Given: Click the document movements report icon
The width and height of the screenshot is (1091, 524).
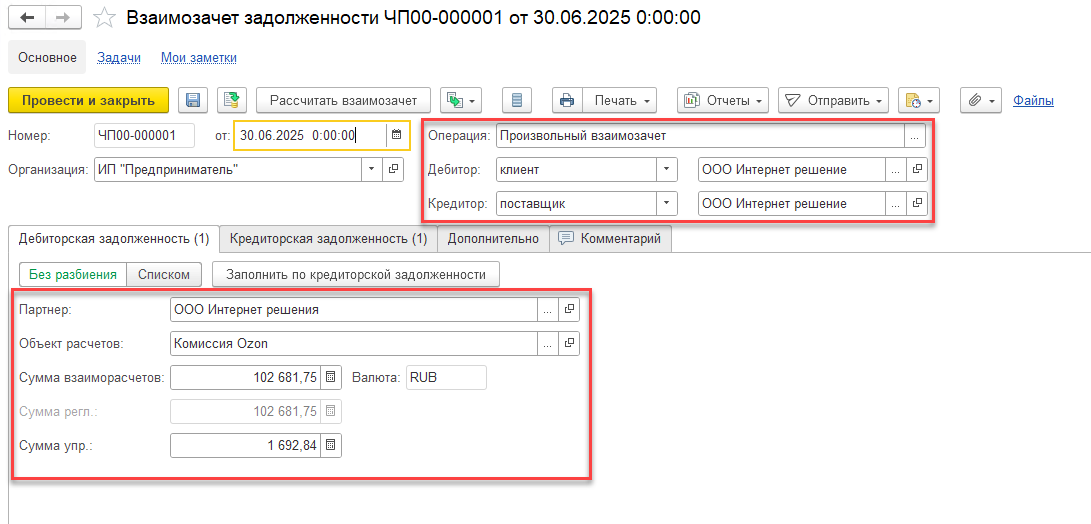Looking at the screenshot, I should pyautogui.click(x=517, y=100).
